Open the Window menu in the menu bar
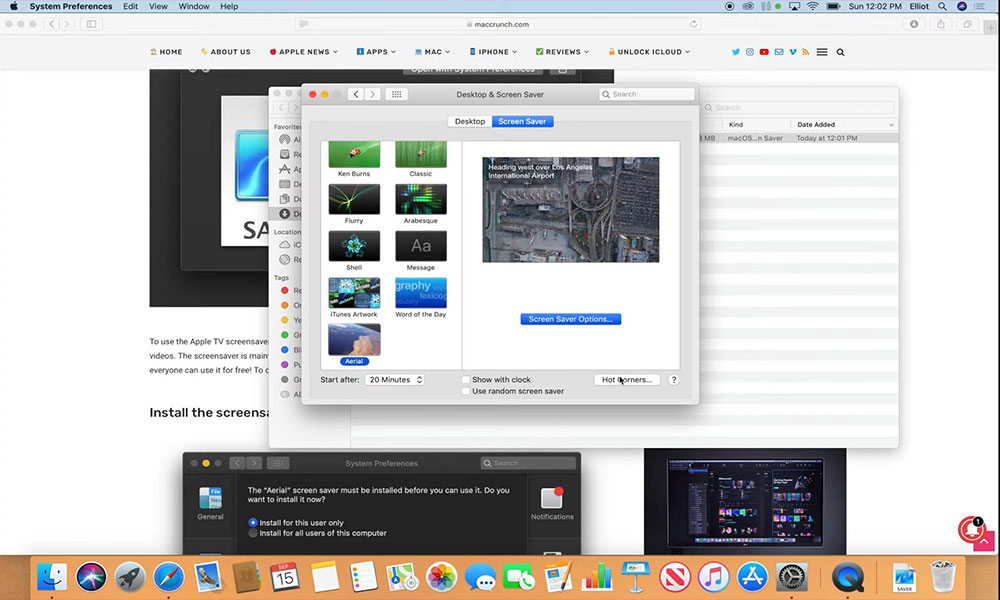Image resolution: width=1000 pixels, height=600 pixels. 194,6
